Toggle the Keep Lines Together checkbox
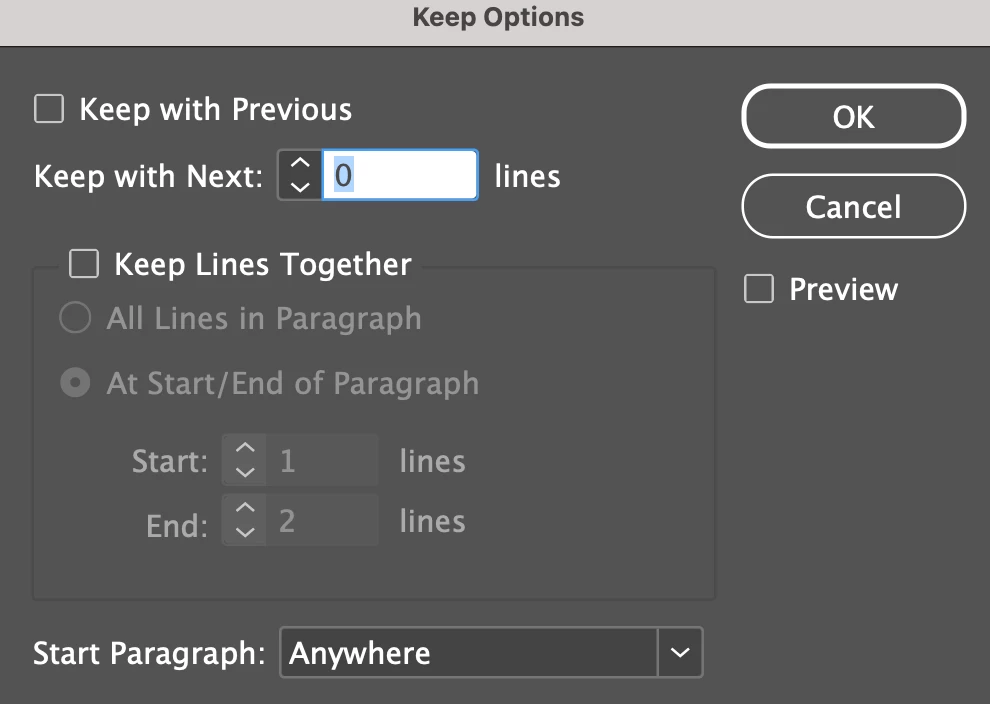The image size is (990, 704). 83,264
